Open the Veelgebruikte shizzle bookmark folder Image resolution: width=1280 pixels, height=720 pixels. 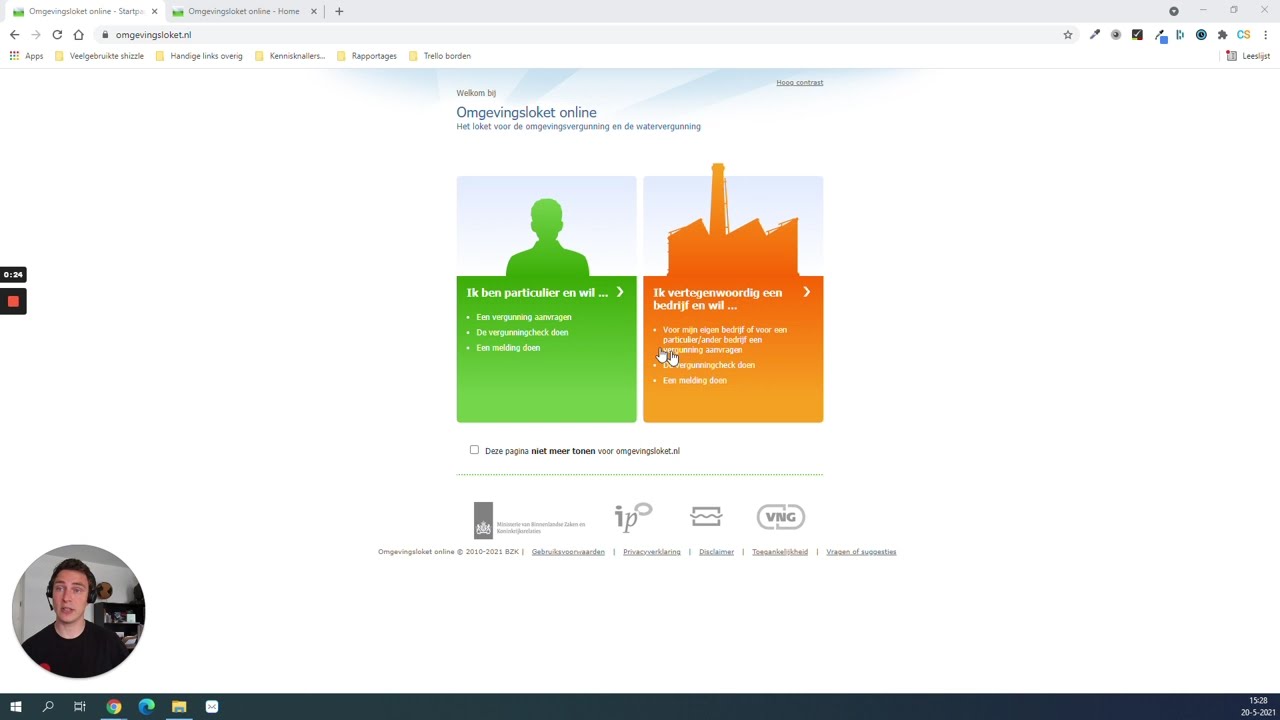(x=99, y=56)
